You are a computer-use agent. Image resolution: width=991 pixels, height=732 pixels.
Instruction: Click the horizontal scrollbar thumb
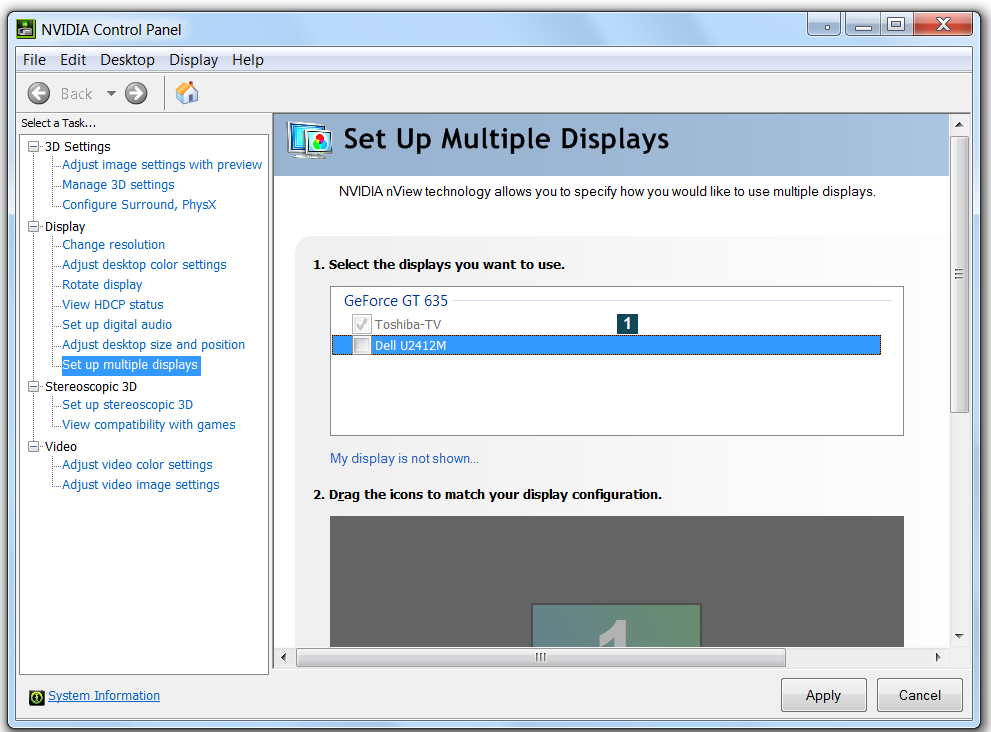[541, 657]
